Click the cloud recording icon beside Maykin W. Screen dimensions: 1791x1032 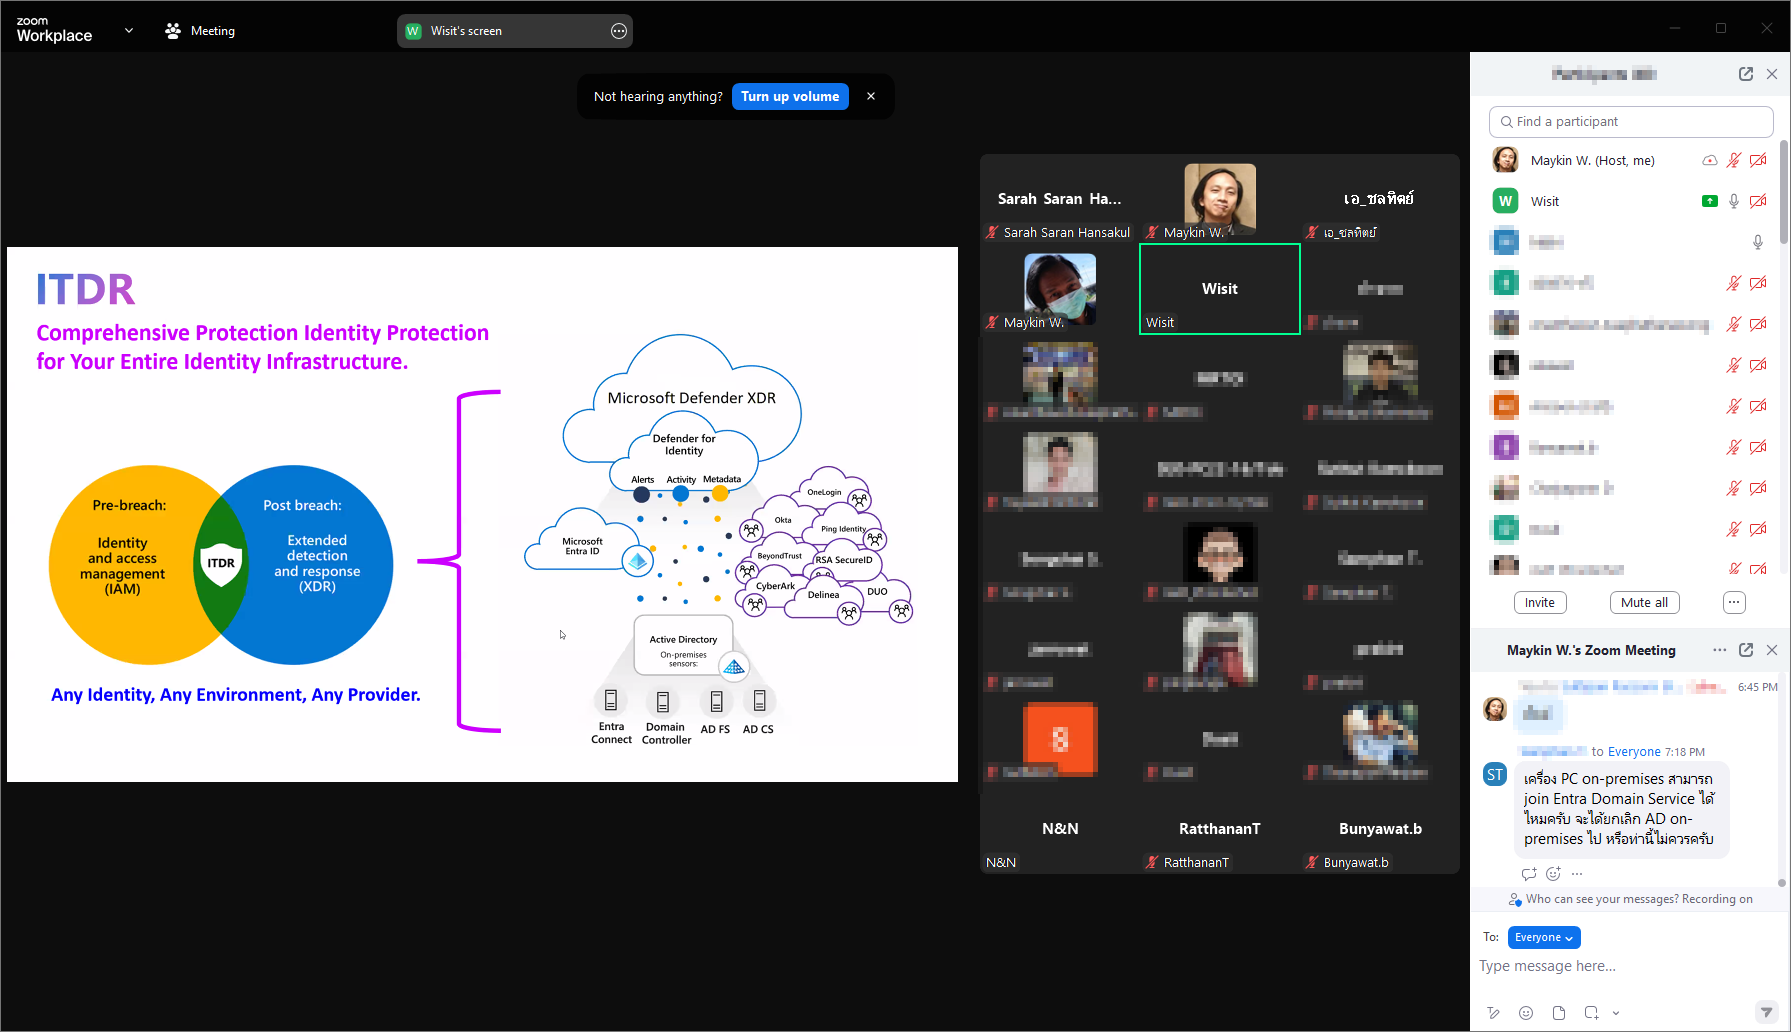[x=1710, y=160]
